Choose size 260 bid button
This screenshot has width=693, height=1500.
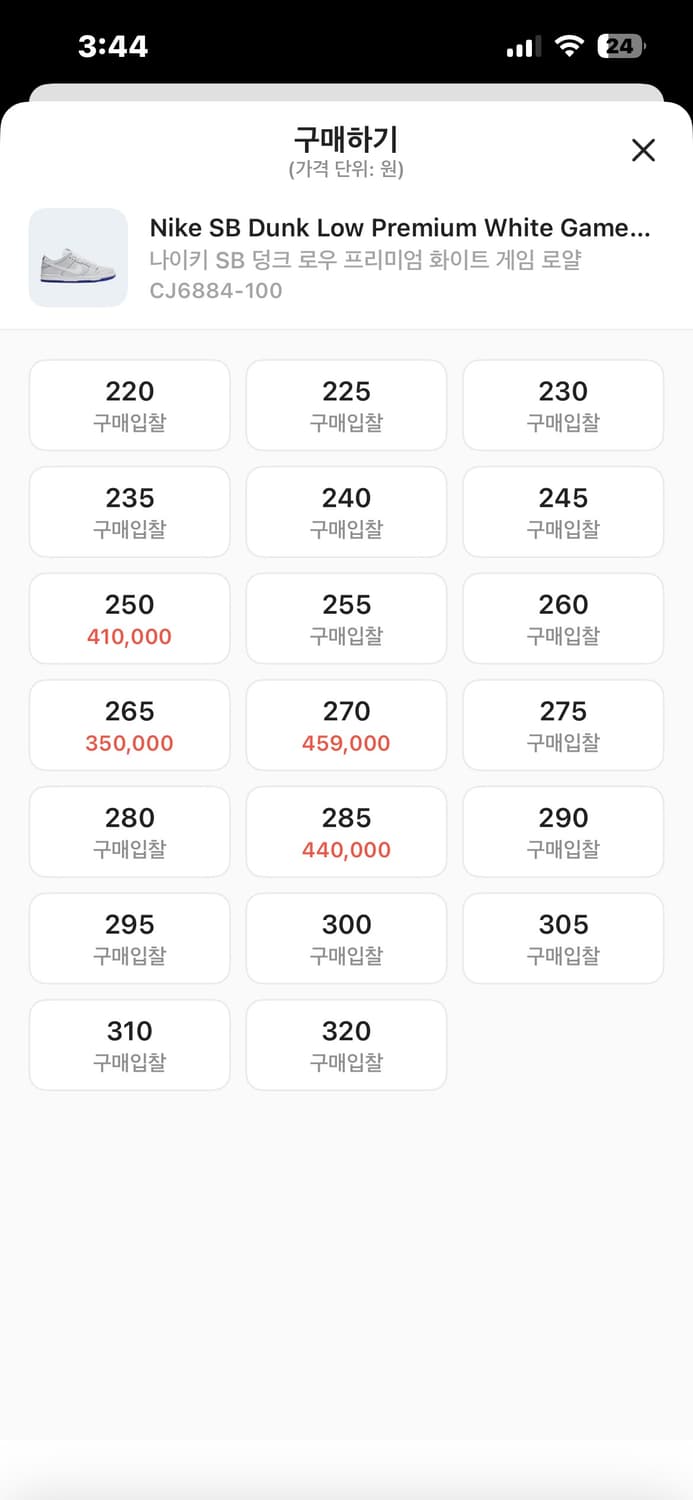[x=563, y=618]
